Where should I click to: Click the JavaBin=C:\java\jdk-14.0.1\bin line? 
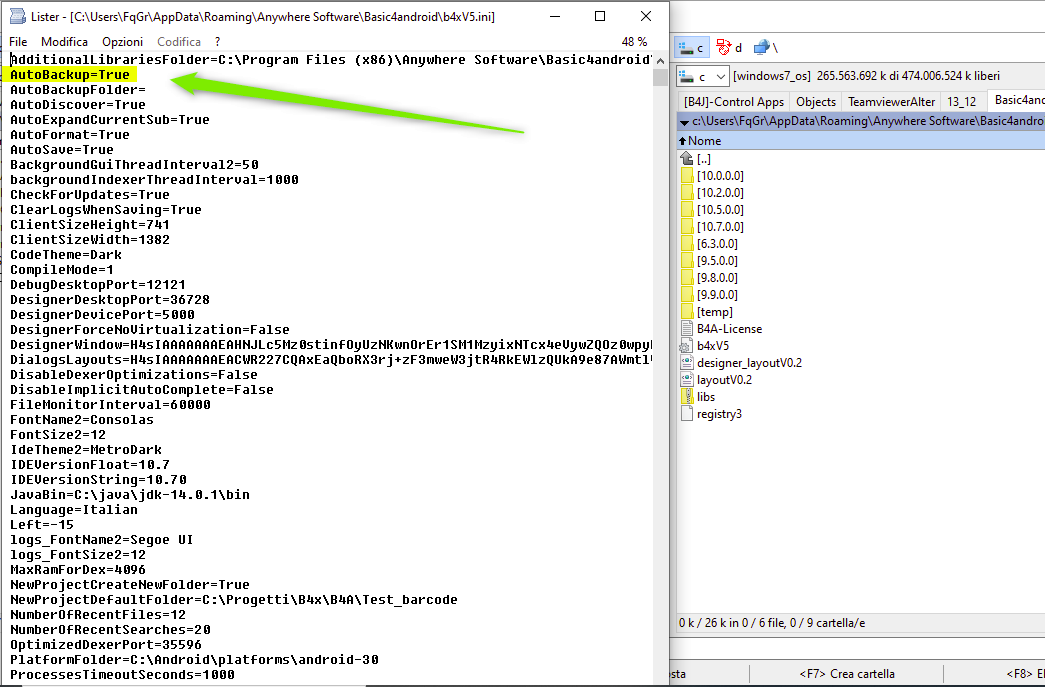(x=130, y=495)
